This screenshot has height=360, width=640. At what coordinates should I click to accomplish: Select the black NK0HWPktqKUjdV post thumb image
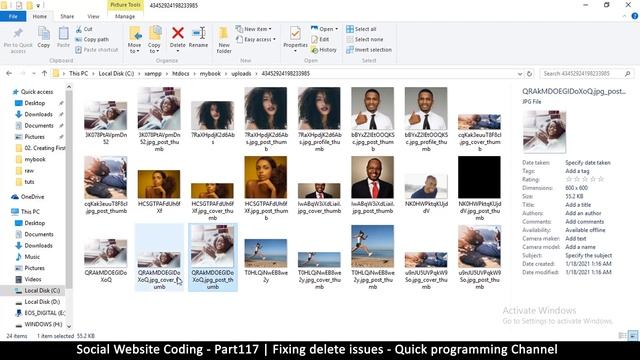pos(479,188)
